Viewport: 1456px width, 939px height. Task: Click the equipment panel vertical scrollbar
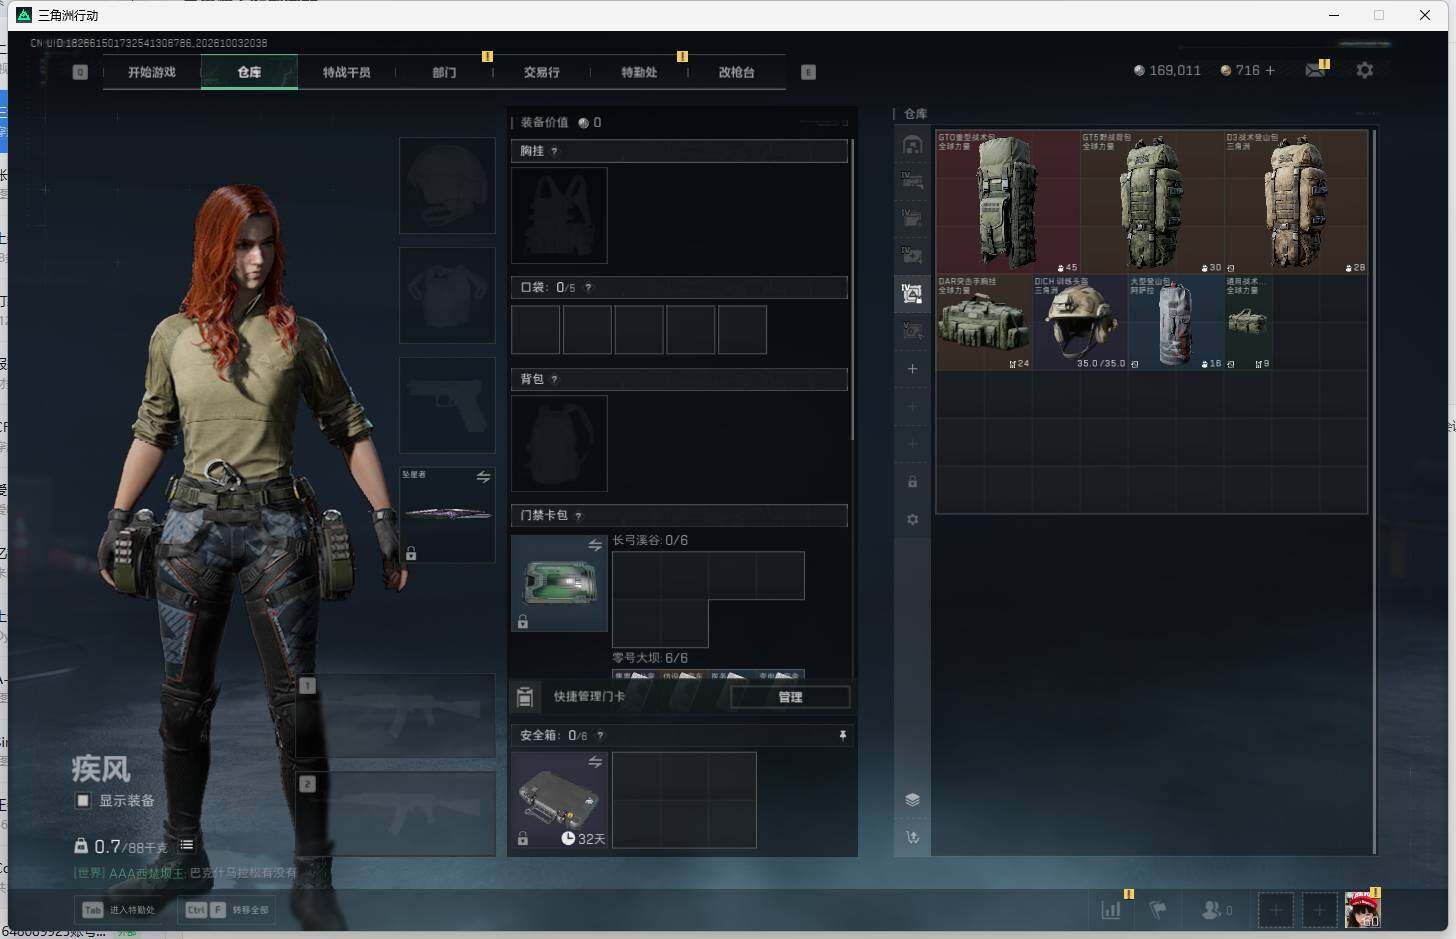pos(853,290)
